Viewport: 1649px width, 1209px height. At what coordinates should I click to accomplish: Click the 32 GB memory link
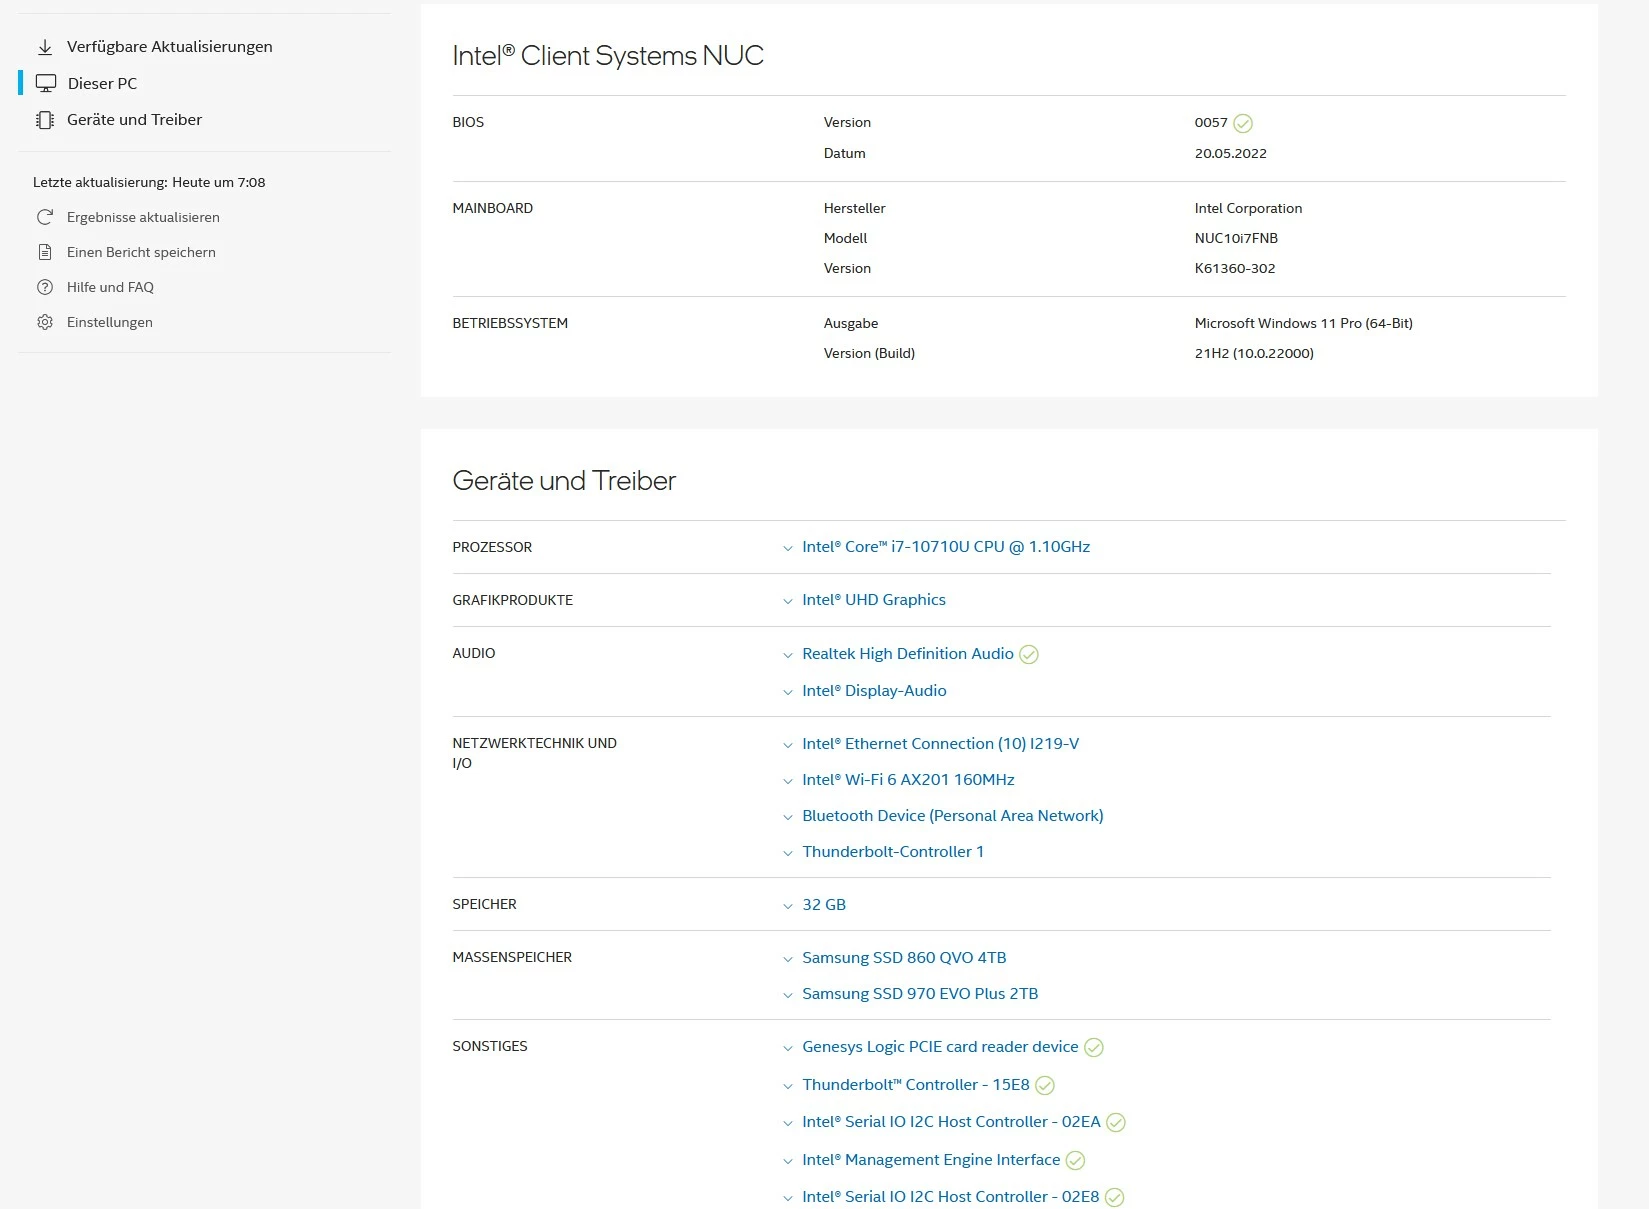coord(824,905)
